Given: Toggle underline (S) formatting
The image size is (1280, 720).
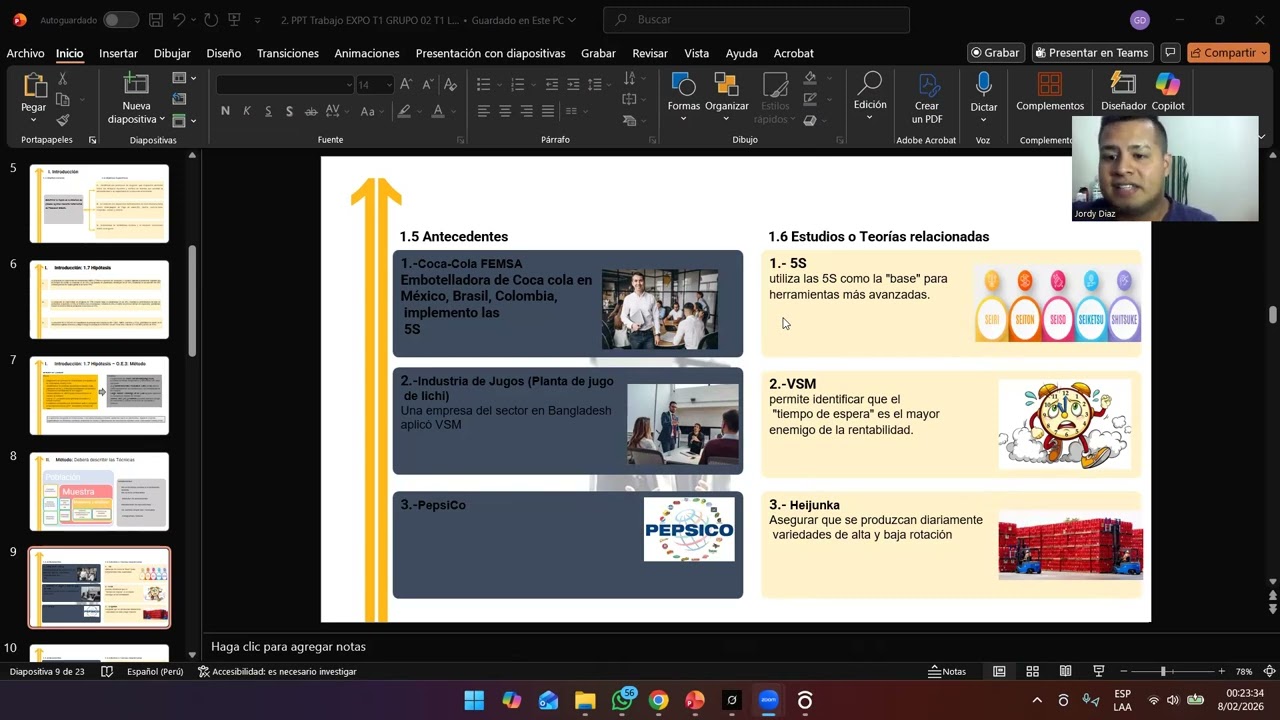Looking at the screenshot, I should click(x=268, y=111).
